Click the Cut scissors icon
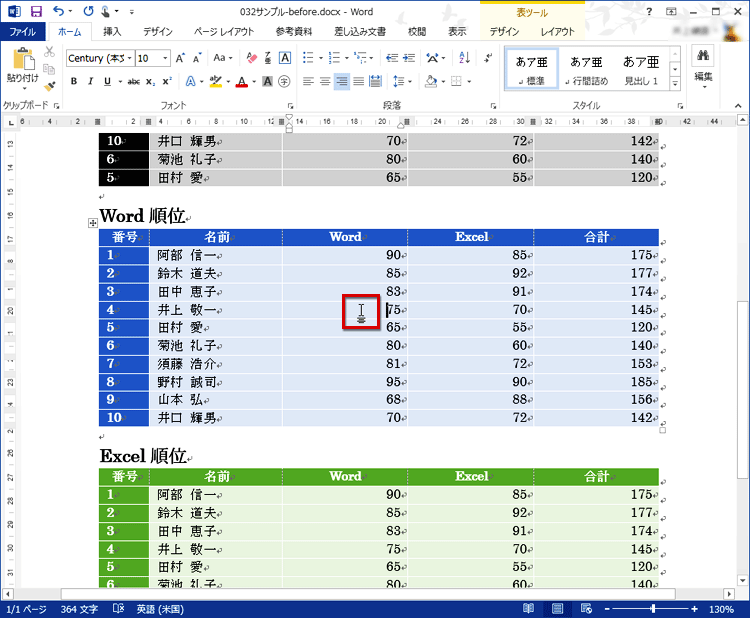Image resolution: width=750 pixels, height=618 pixels. tap(49, 51)
